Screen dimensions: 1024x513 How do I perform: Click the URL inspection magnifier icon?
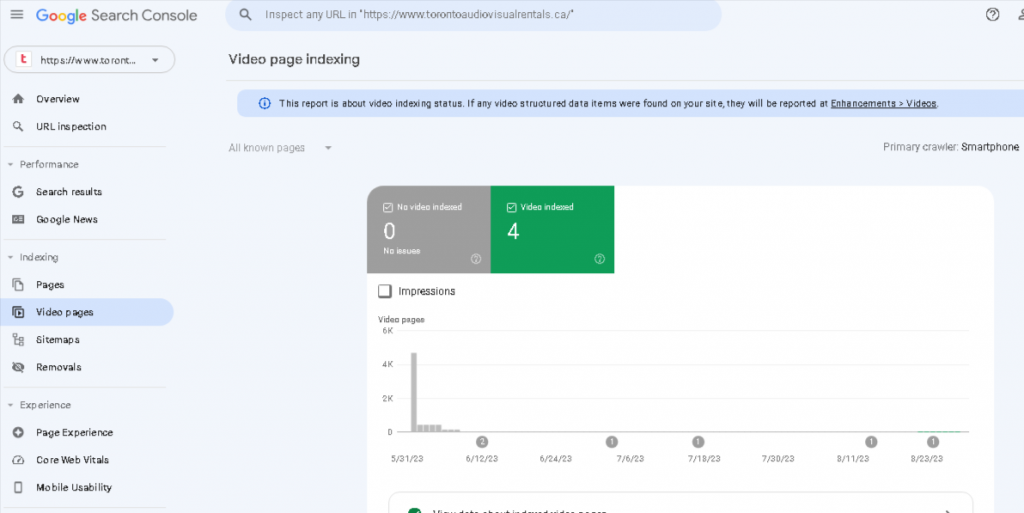pyautogui.click(x=18, y=126)
